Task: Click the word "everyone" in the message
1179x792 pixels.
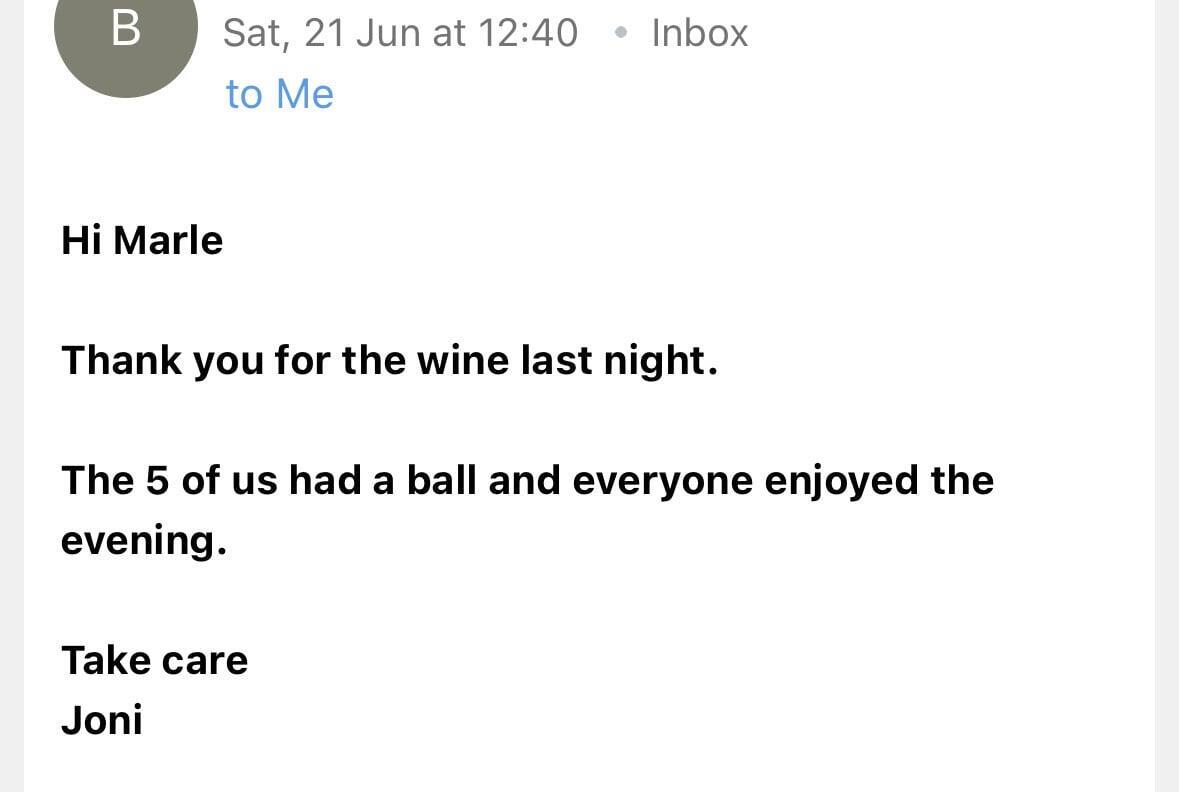Action: coord(662,483)
